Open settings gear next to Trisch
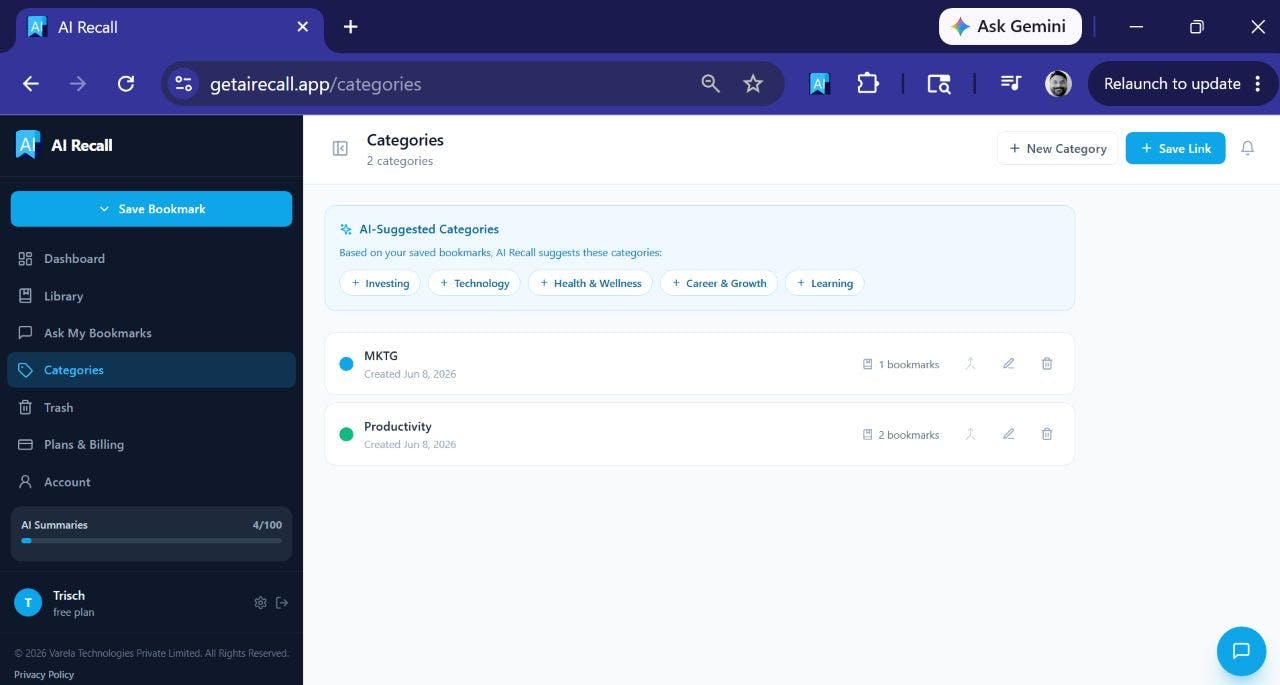The width and height of the screenshot is (1280, 685). [260, 603]
